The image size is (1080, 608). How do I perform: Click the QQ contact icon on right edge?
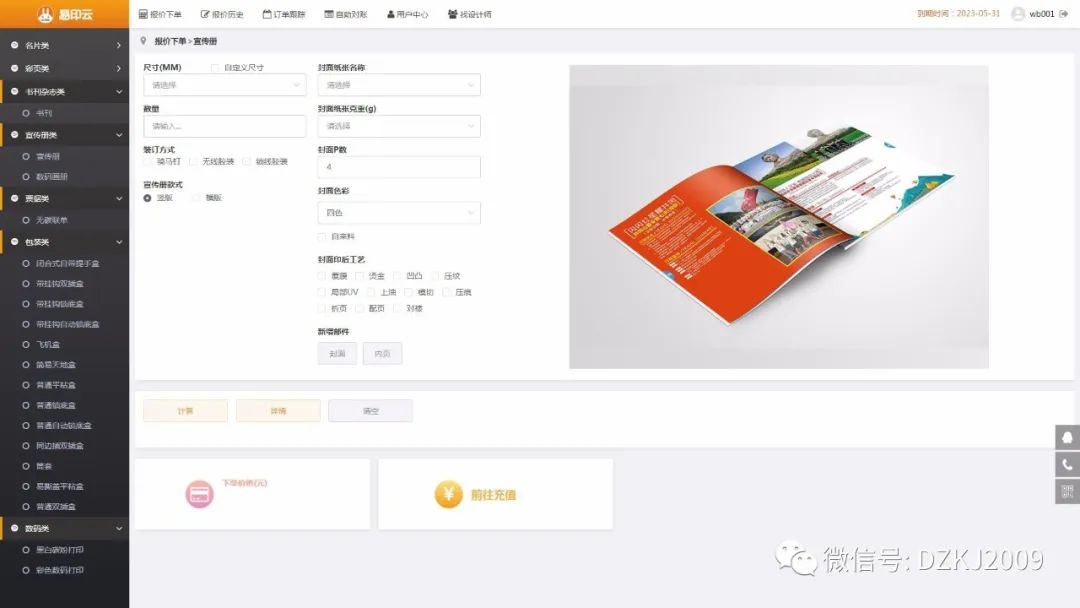click(1067, 437)
